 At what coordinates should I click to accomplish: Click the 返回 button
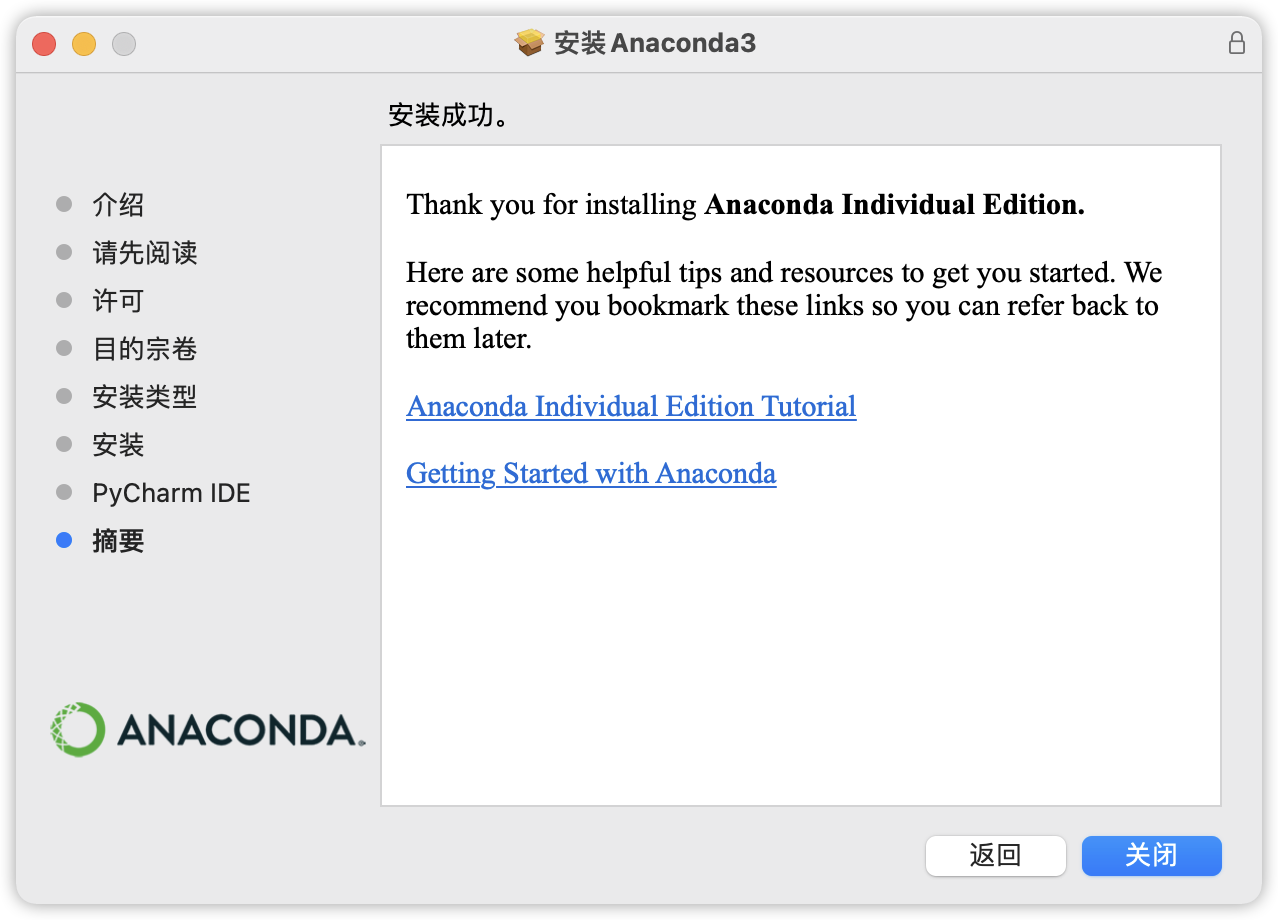pyautogui.click(x=995, y=856)
